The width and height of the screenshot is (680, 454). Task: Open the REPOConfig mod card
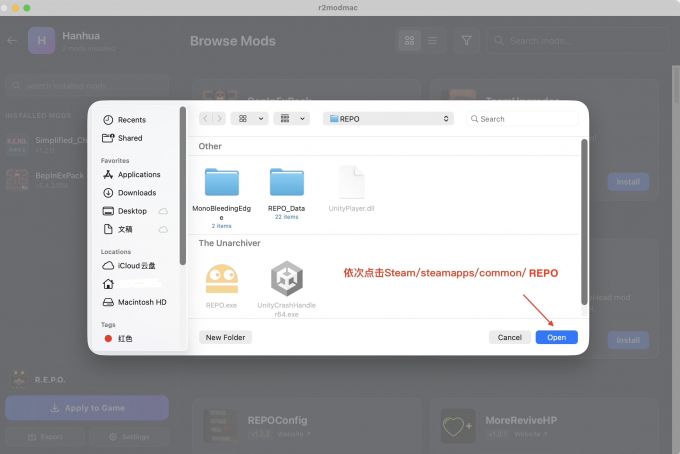point(307,426)
